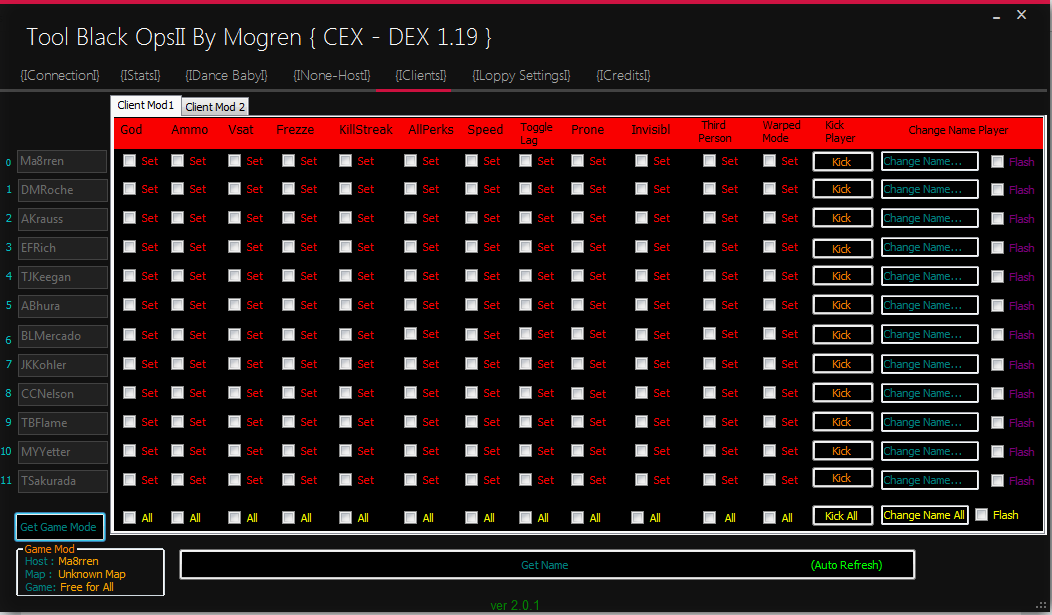Switch to the {[Stats]} tab
1052x615 pixels.
click(140, 75)
